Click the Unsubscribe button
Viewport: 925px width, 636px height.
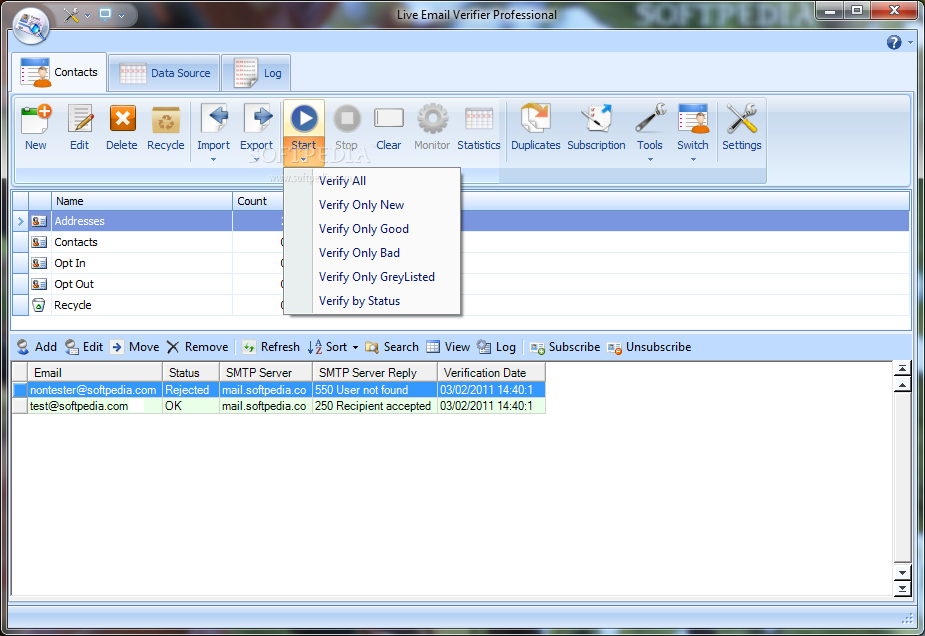[x=649, y=347]
